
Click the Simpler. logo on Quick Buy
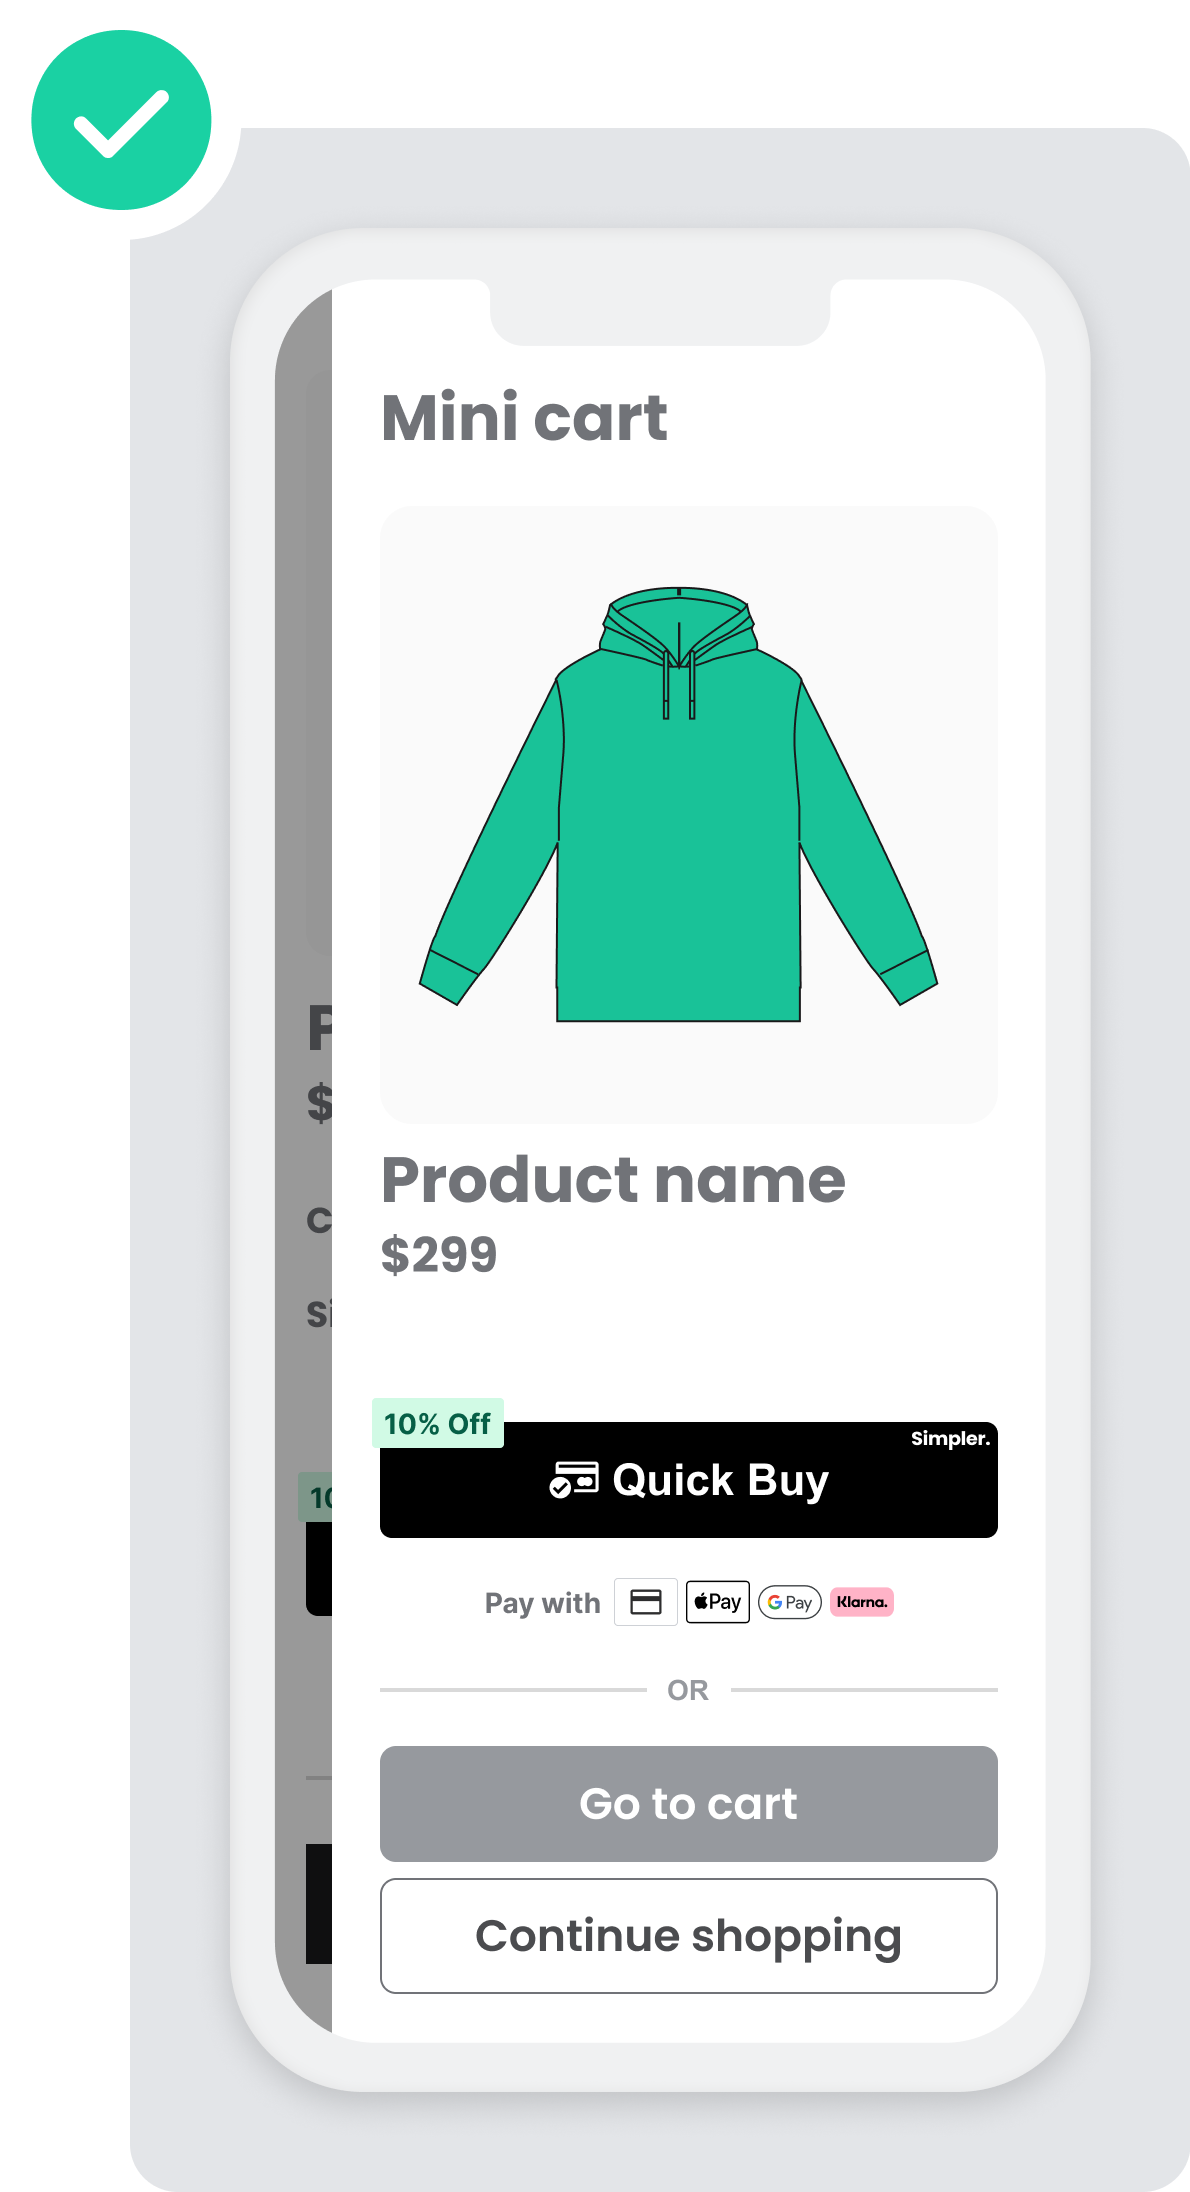[x=950, y=1438]
